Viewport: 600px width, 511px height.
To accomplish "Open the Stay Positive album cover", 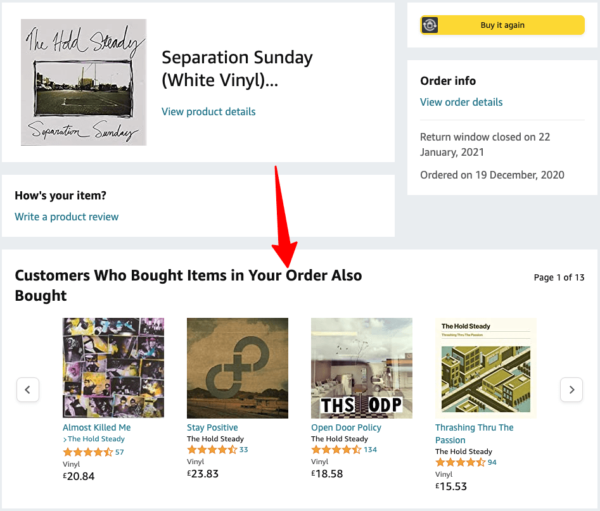I will coord(237,367).
